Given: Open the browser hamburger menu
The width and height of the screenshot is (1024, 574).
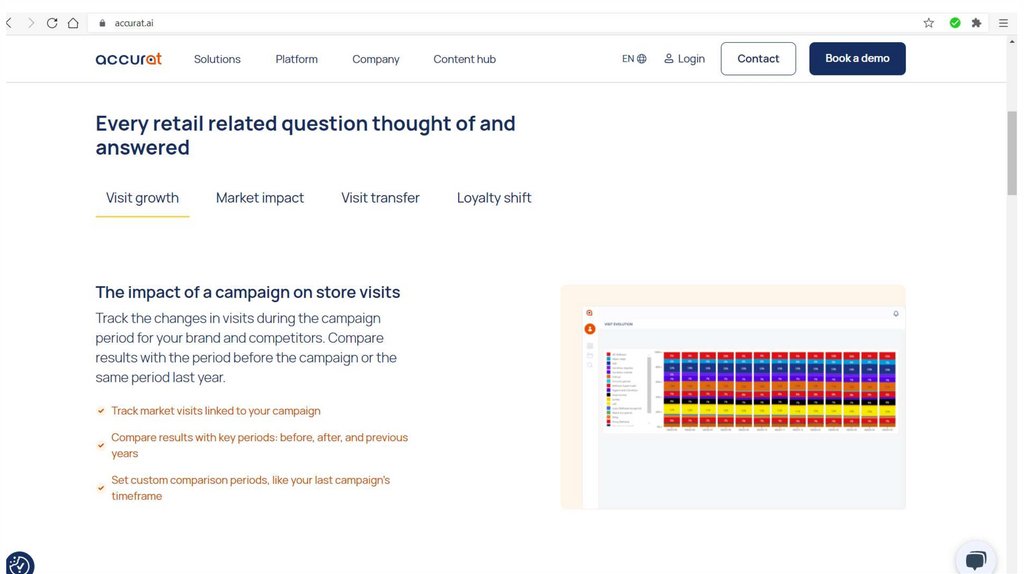Looking at the screenshot, I should (x=1002, y=23).
